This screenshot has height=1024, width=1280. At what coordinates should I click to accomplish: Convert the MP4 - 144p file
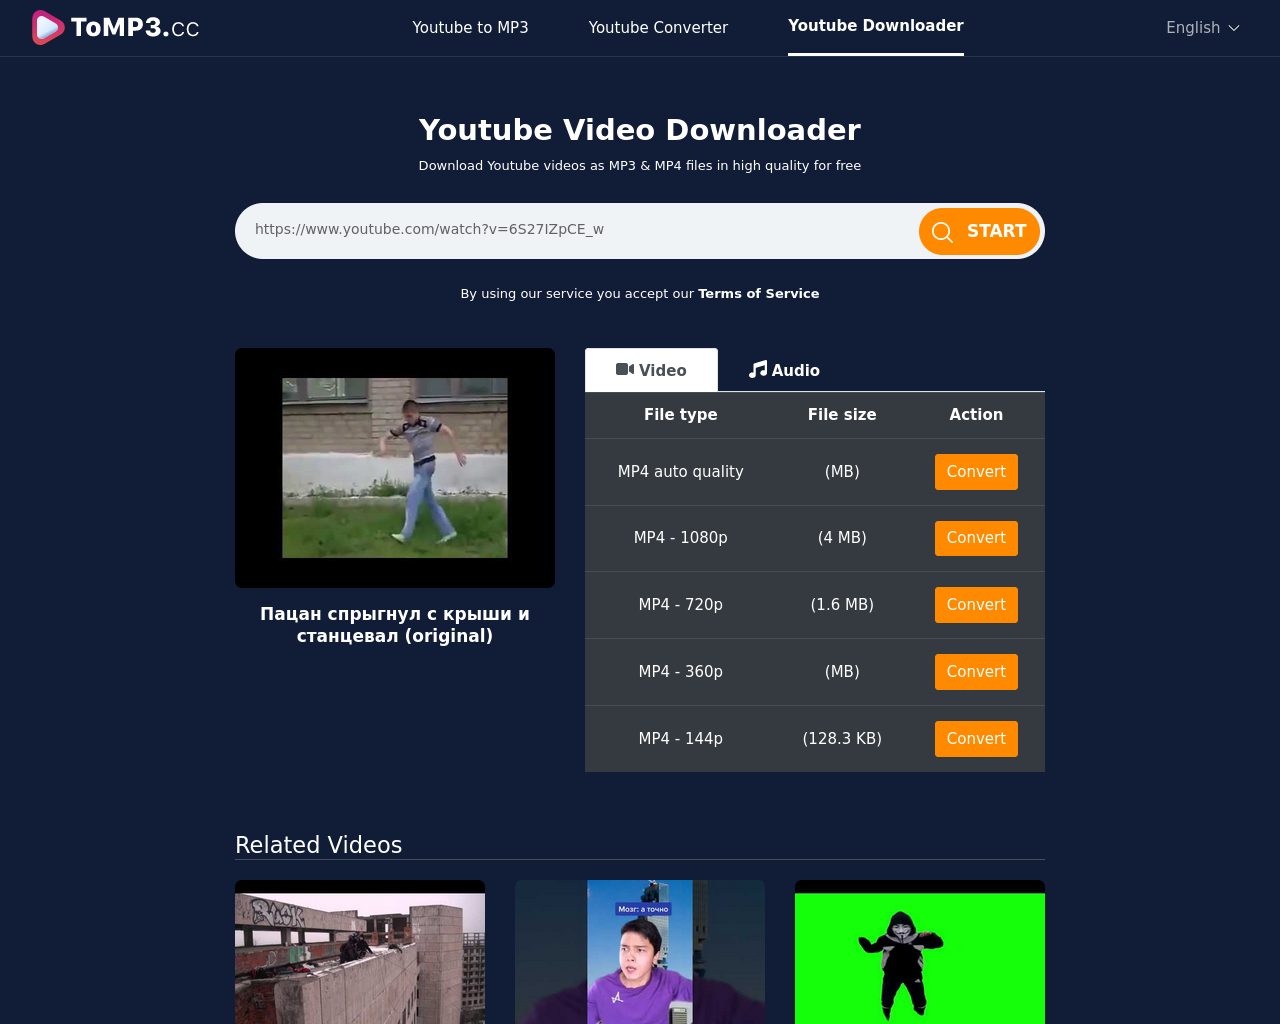[x=976, y=739]
